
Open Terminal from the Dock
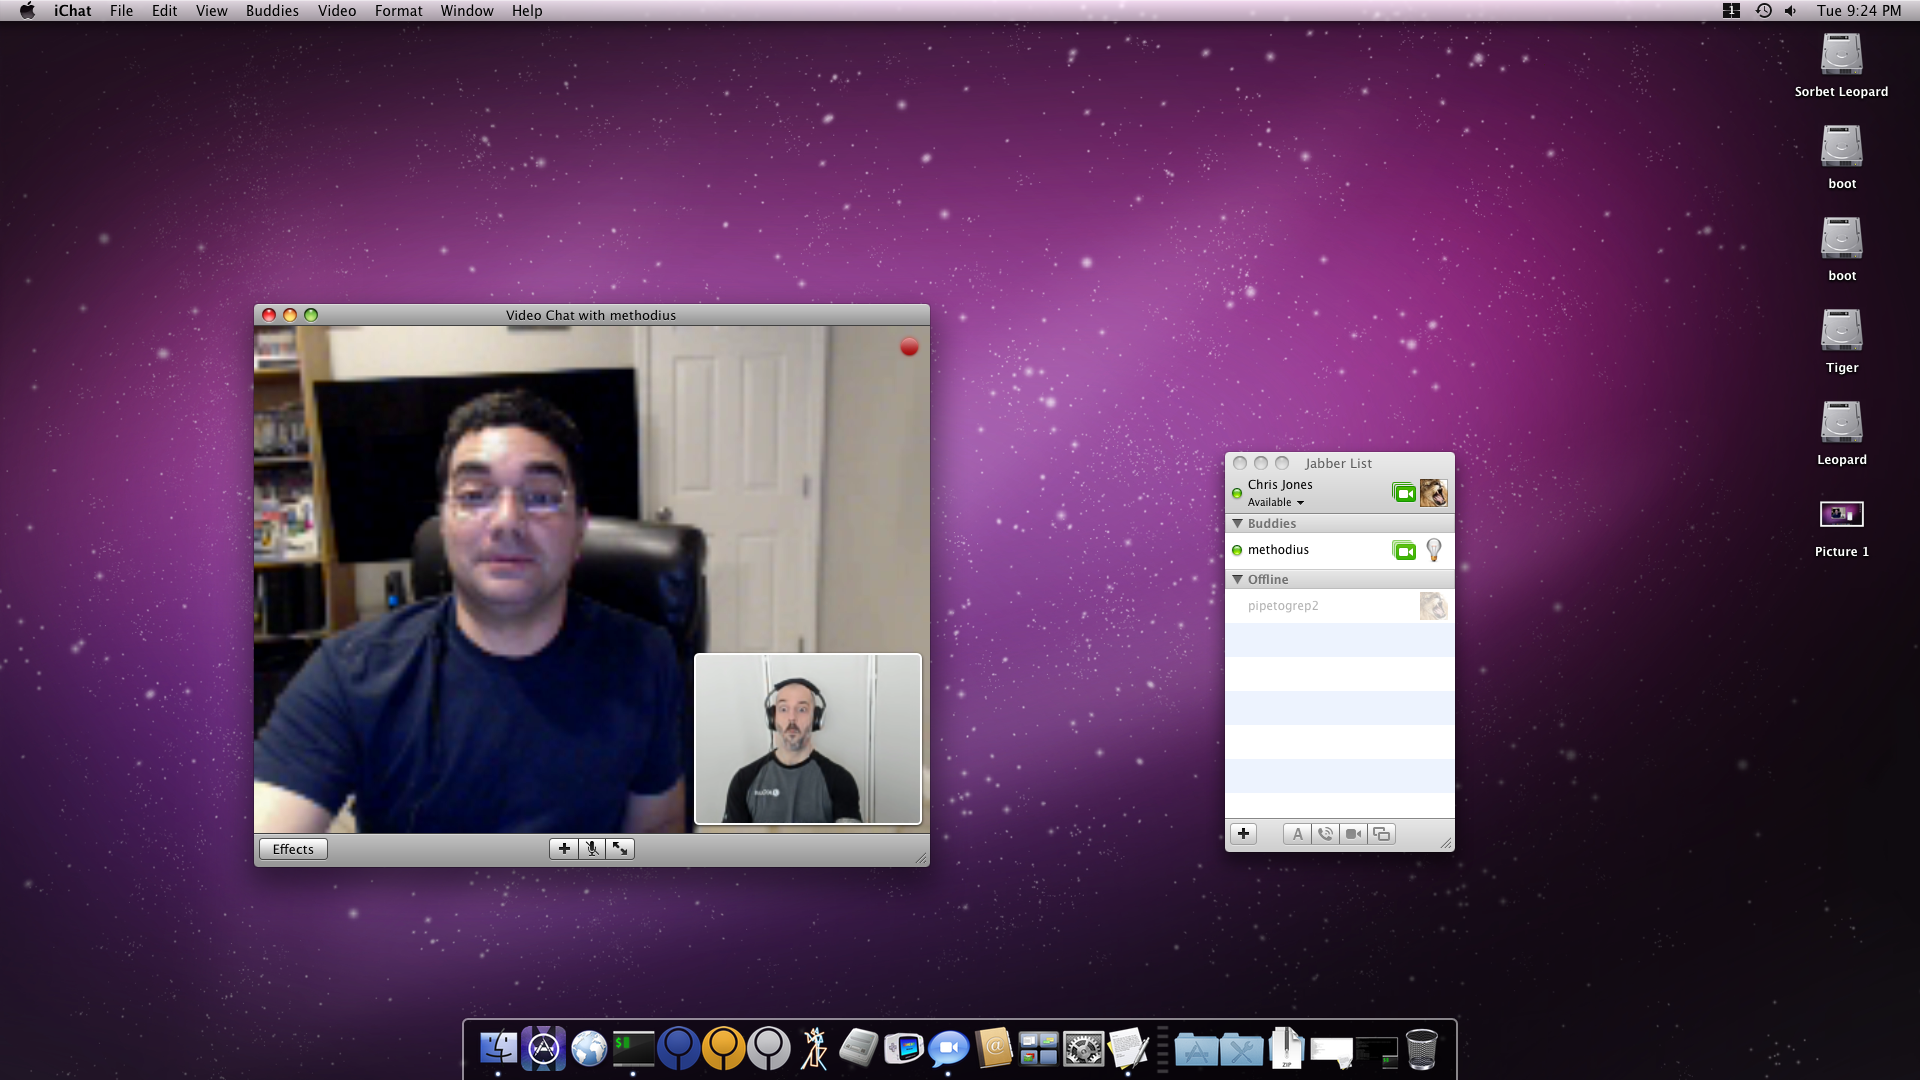[633, 1049]
